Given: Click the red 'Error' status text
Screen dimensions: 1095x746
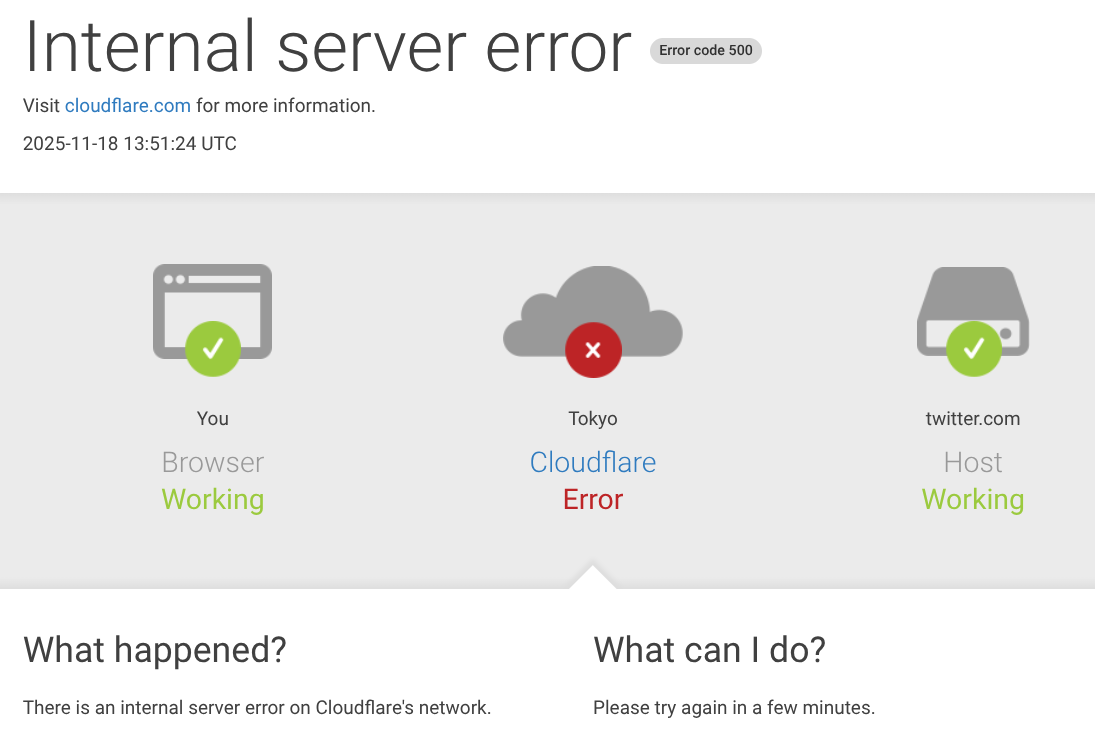Looking at the screenshot, I should click(593, 500).
